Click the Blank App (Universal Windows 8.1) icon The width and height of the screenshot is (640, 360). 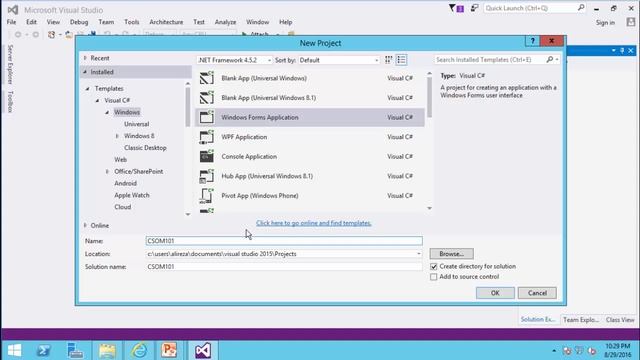(207, 98)
